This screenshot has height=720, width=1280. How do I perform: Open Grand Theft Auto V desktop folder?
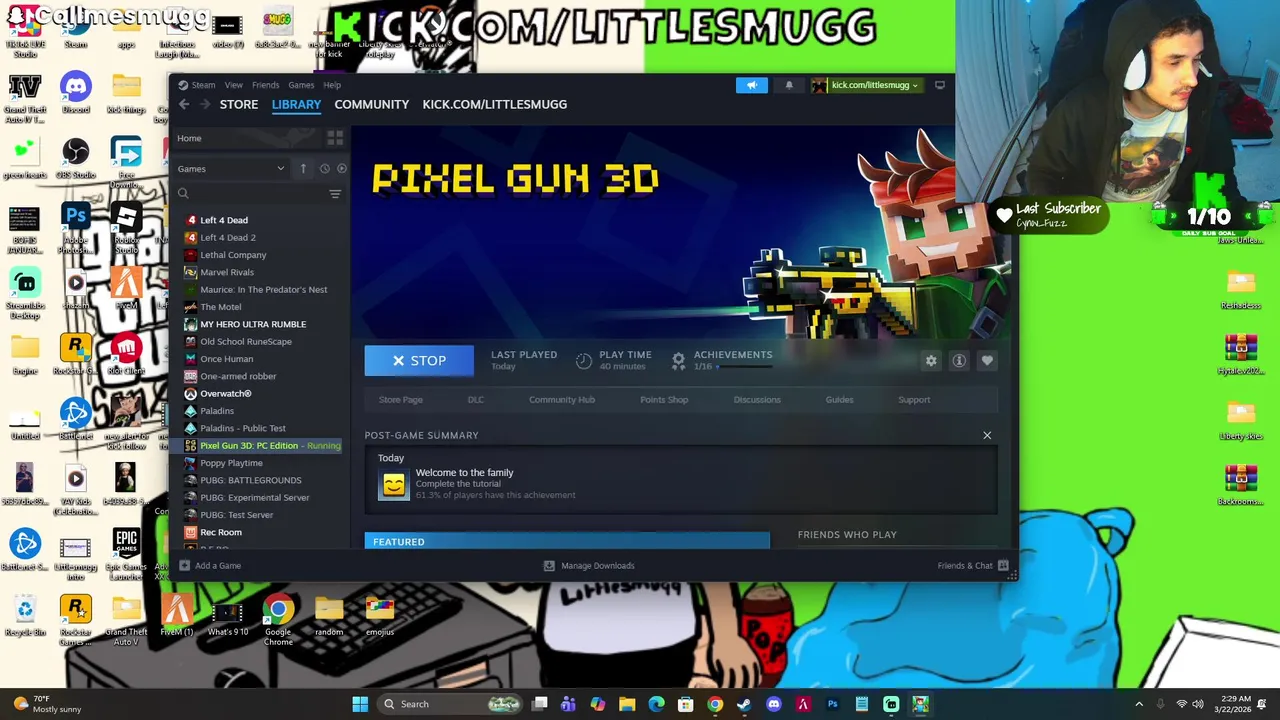(x=126, y=620)
